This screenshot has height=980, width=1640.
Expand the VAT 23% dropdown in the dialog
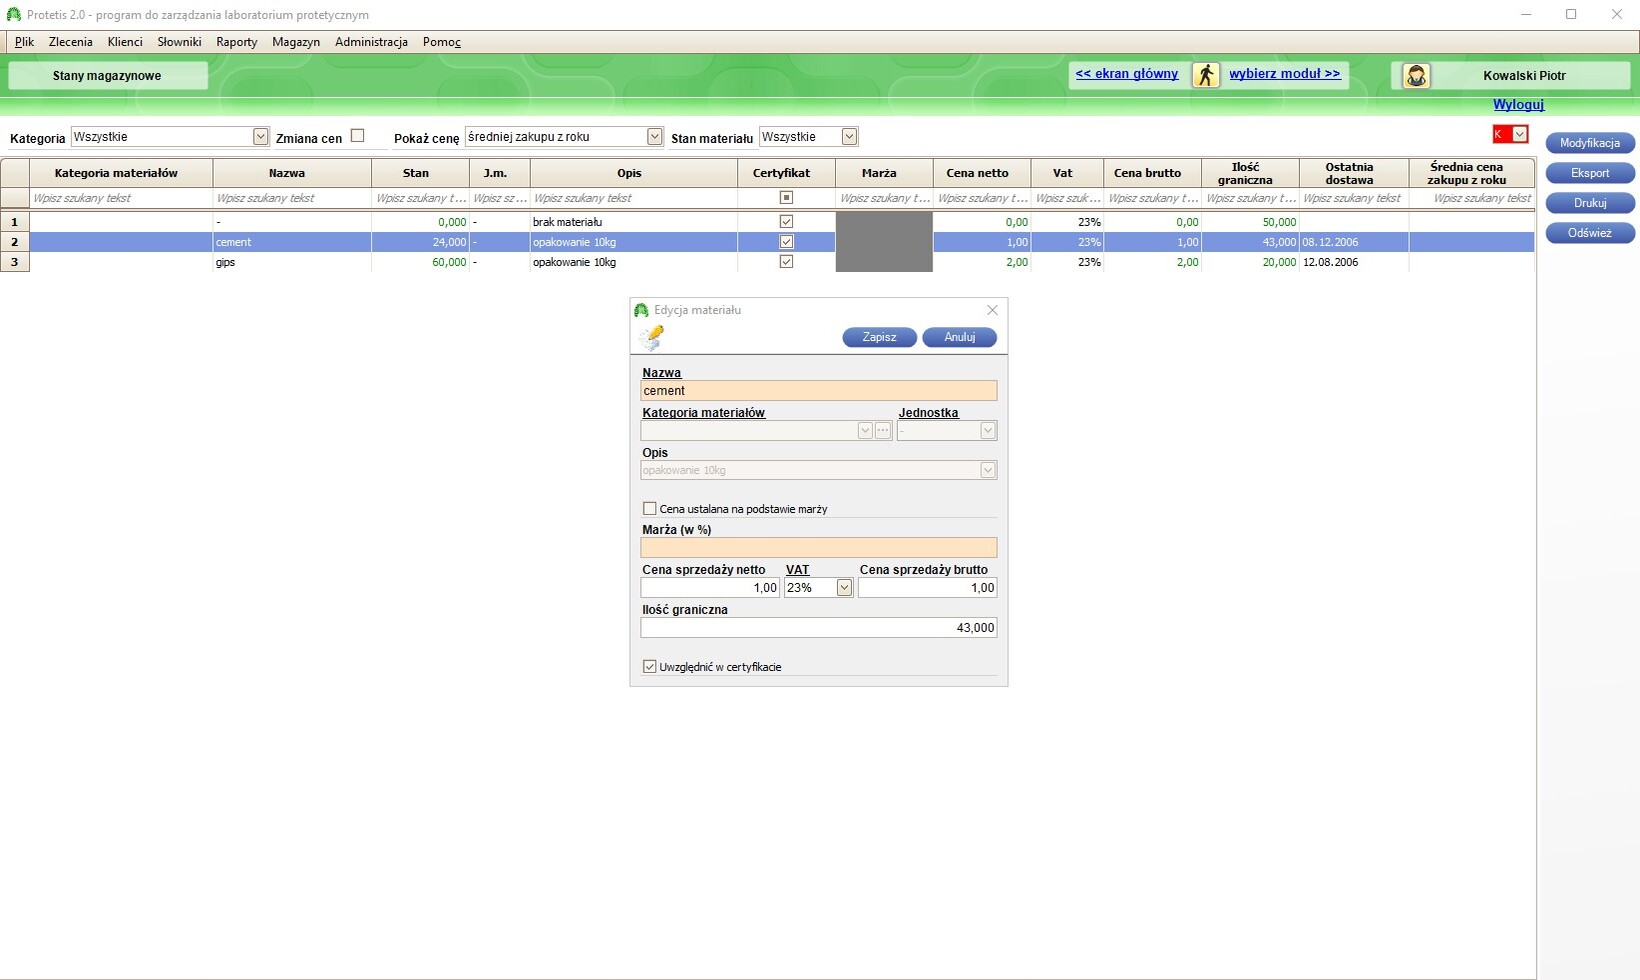click(844, 588)
